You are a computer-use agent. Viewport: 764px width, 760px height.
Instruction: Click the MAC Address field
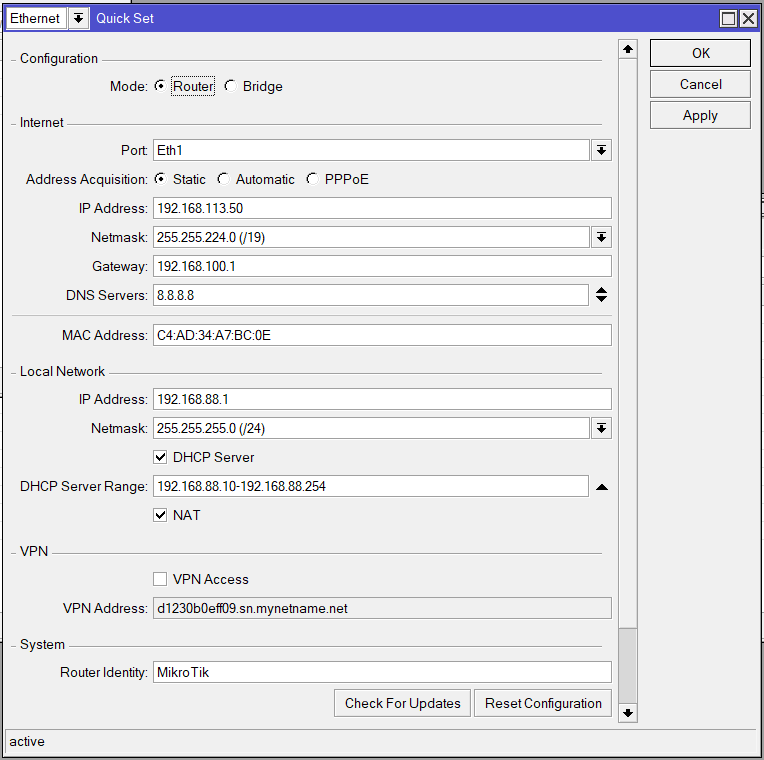coord(382,335)
